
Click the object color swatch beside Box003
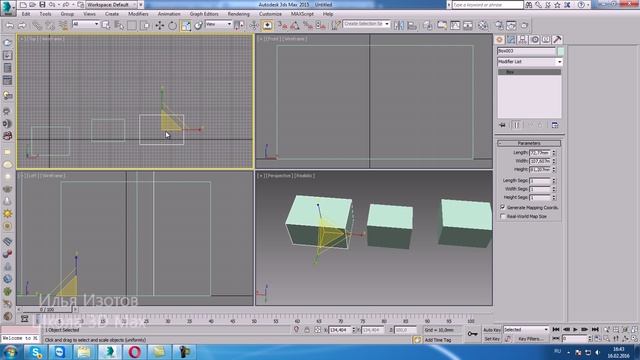560,51
